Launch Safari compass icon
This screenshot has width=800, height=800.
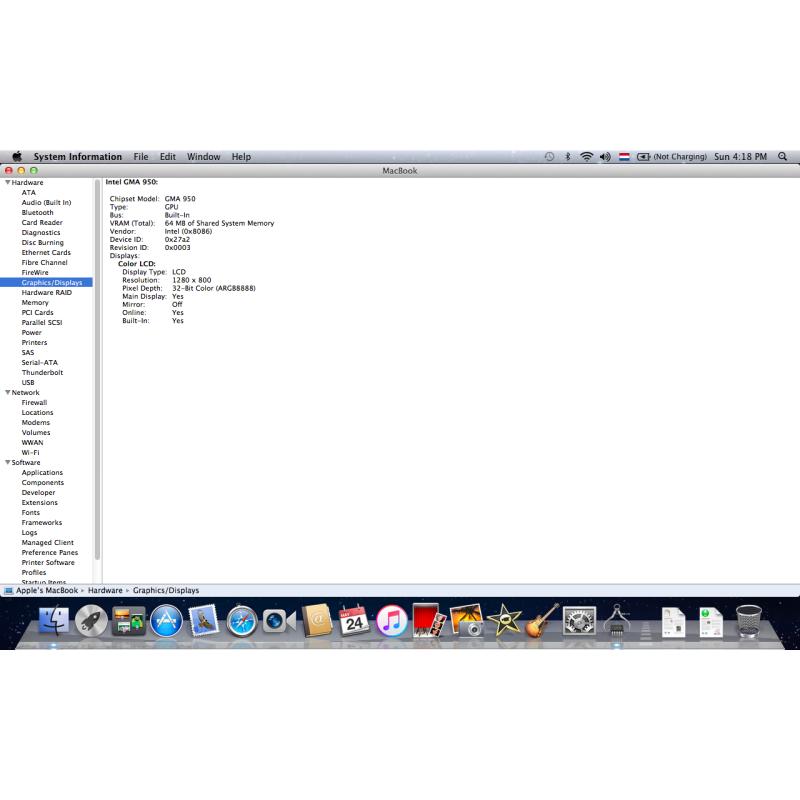(242, 621)
